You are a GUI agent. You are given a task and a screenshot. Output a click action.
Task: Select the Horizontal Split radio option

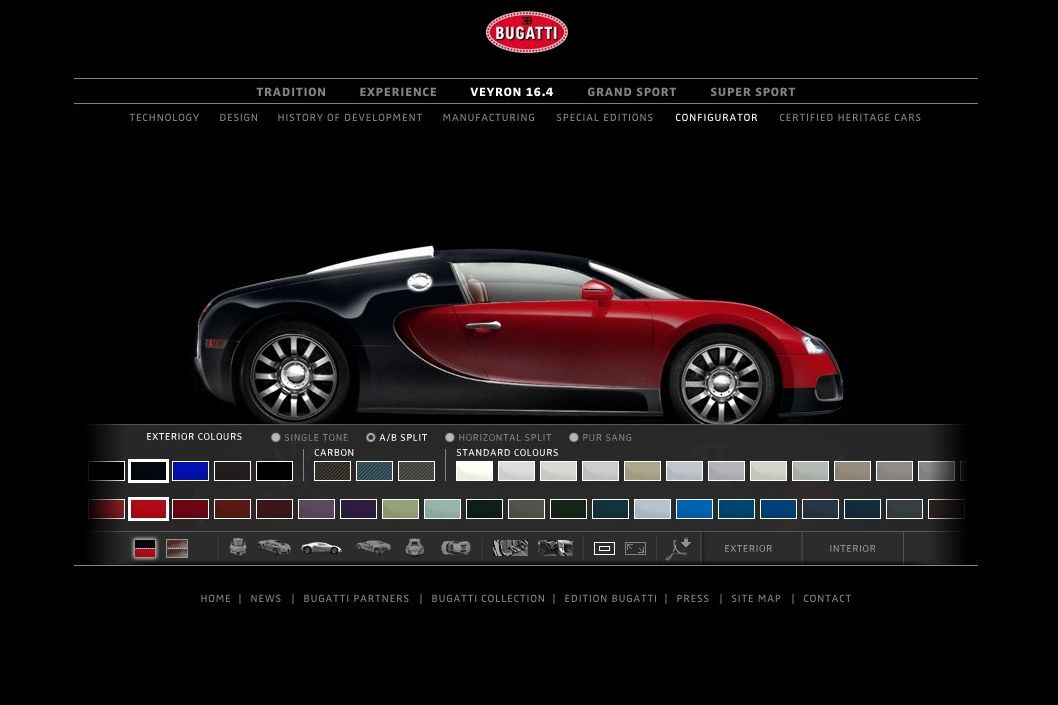[x=450, y=437]
